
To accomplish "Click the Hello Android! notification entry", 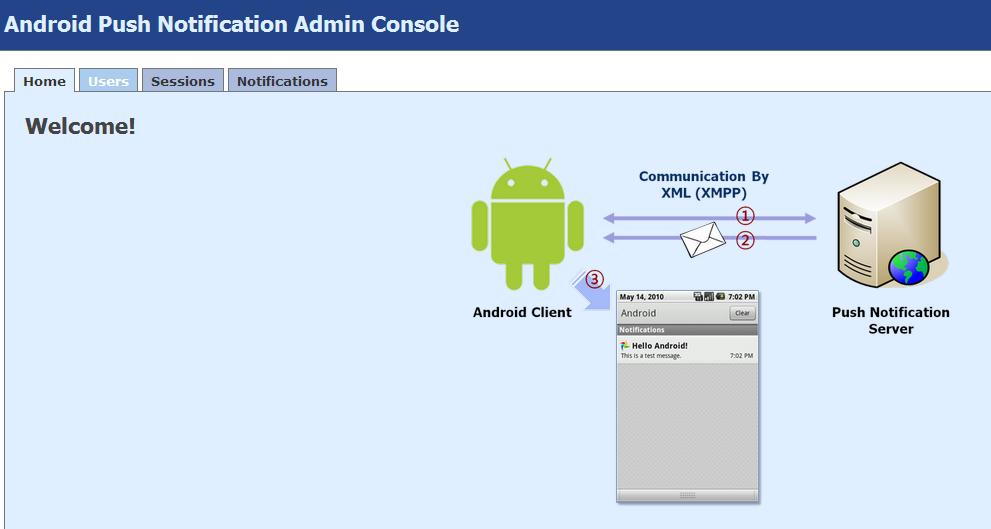I will [687, 350].
